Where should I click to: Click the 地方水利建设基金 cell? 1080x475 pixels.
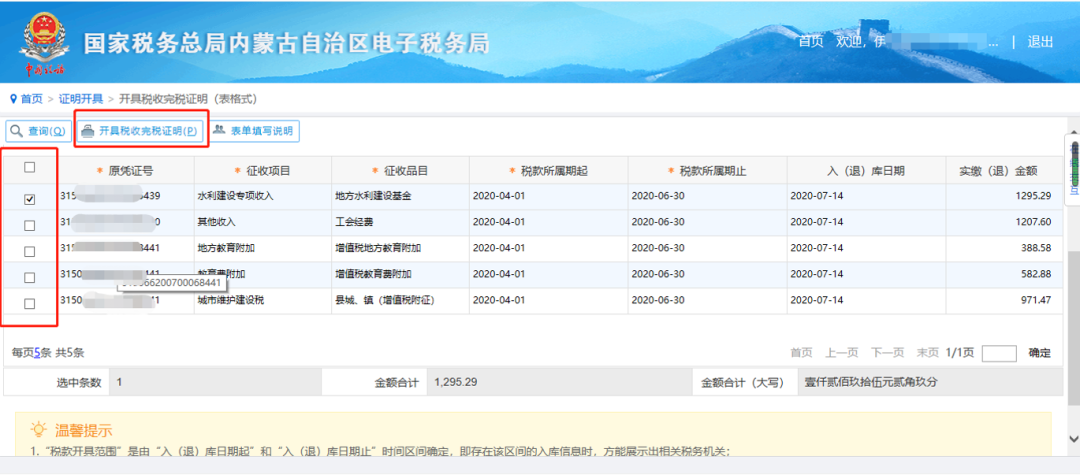(400, 196)
